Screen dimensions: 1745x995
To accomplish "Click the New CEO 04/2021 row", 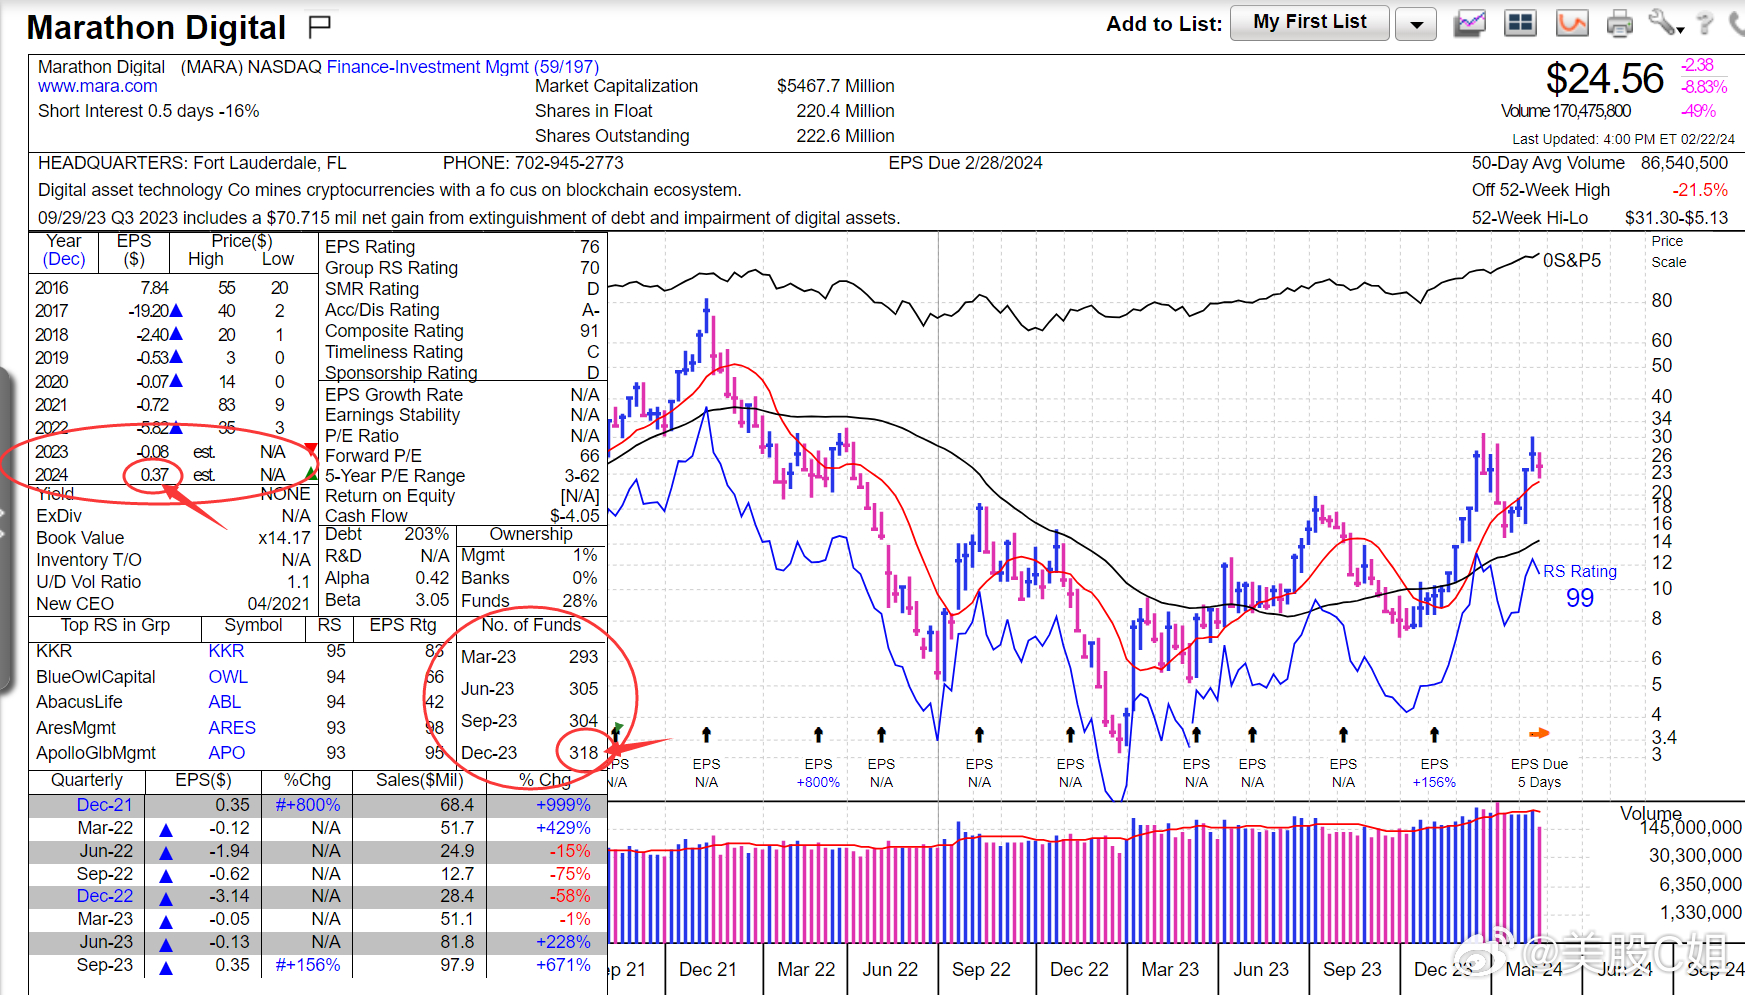I will click(x=173, y=604).
